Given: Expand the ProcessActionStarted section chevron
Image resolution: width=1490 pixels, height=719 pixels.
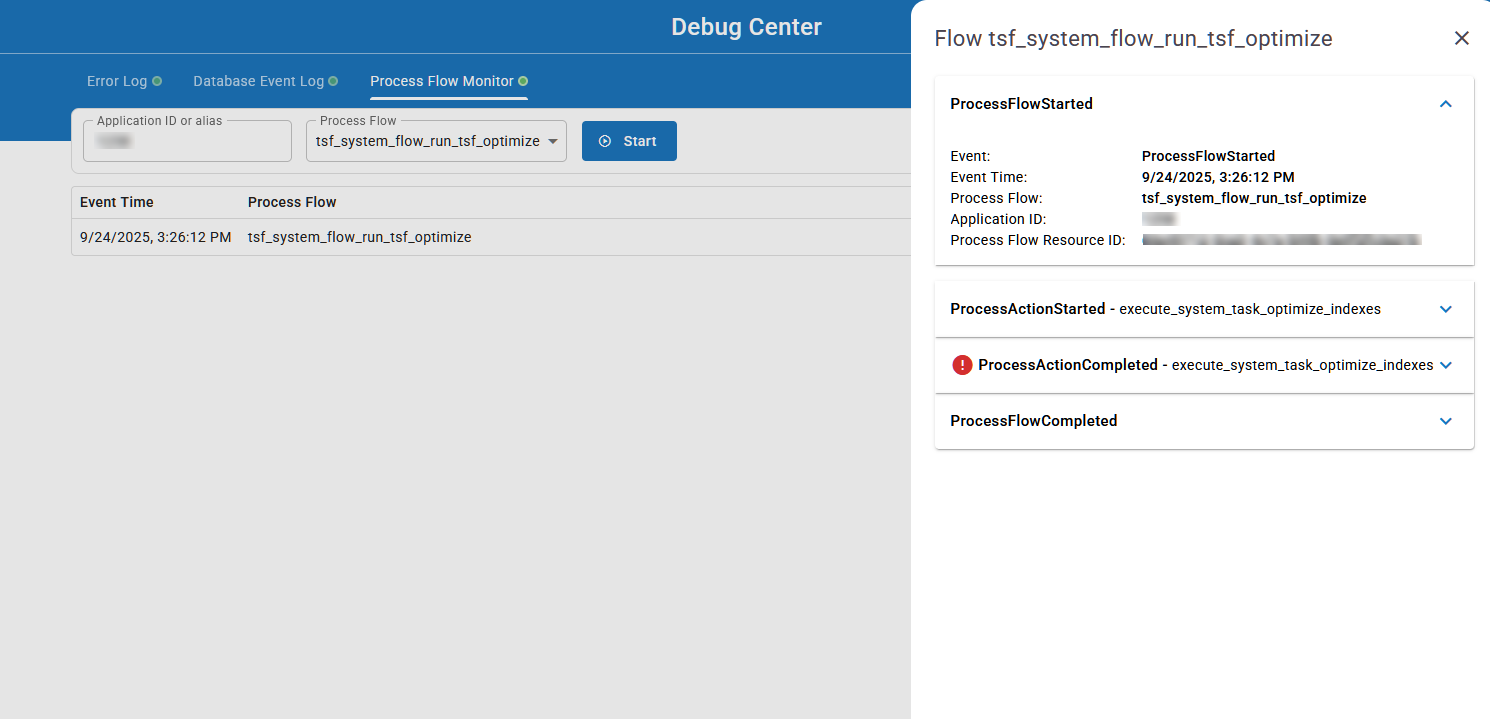Looking at the screenshot, I should (x=1445, y=309).
